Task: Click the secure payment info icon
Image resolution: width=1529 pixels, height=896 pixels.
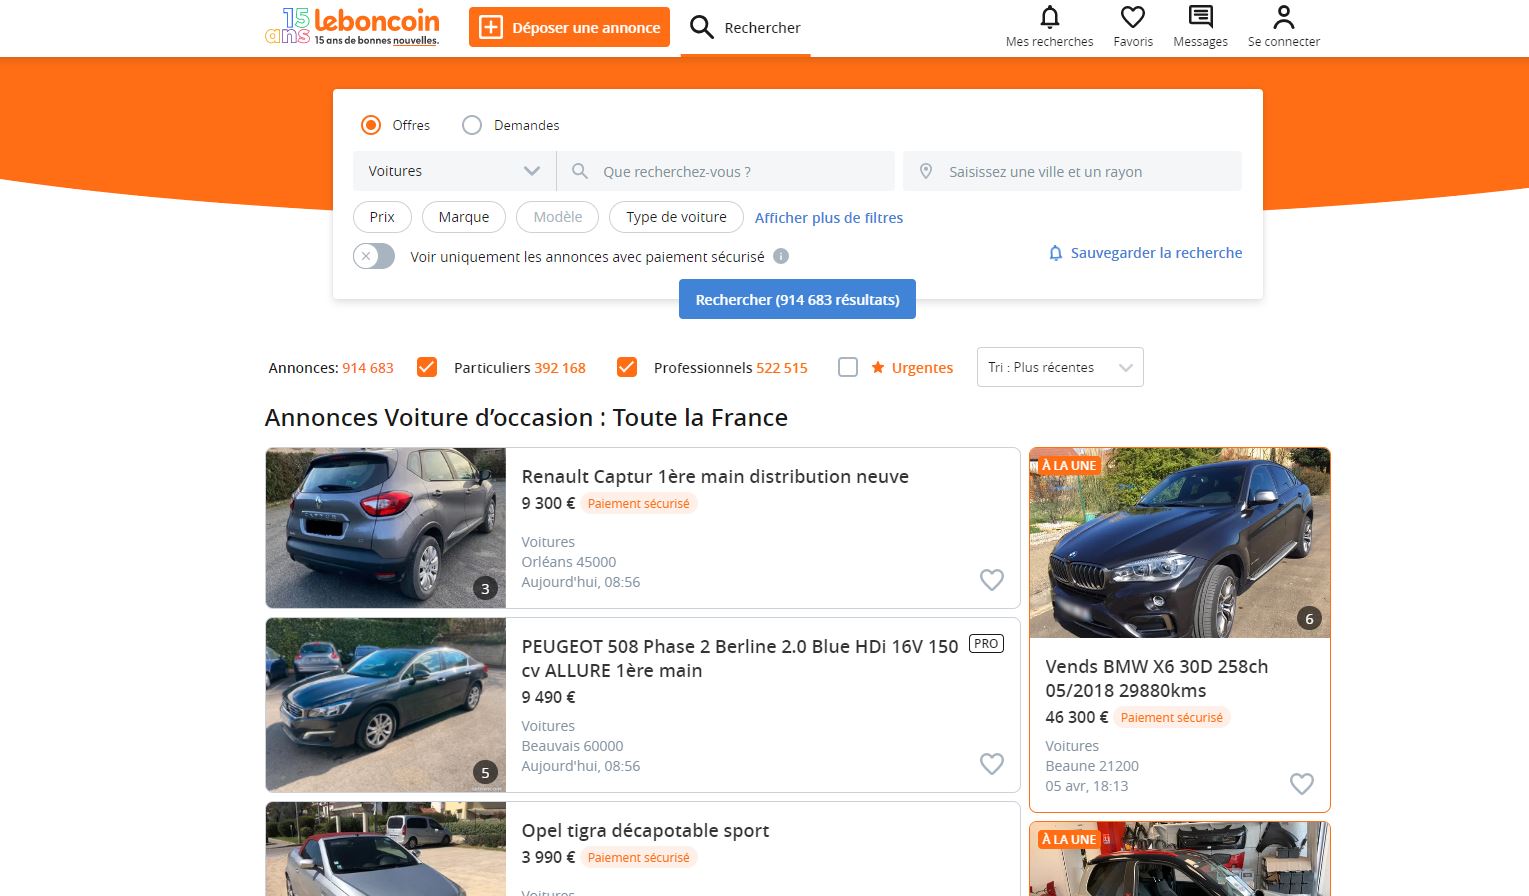Action: tap(781, 256)
